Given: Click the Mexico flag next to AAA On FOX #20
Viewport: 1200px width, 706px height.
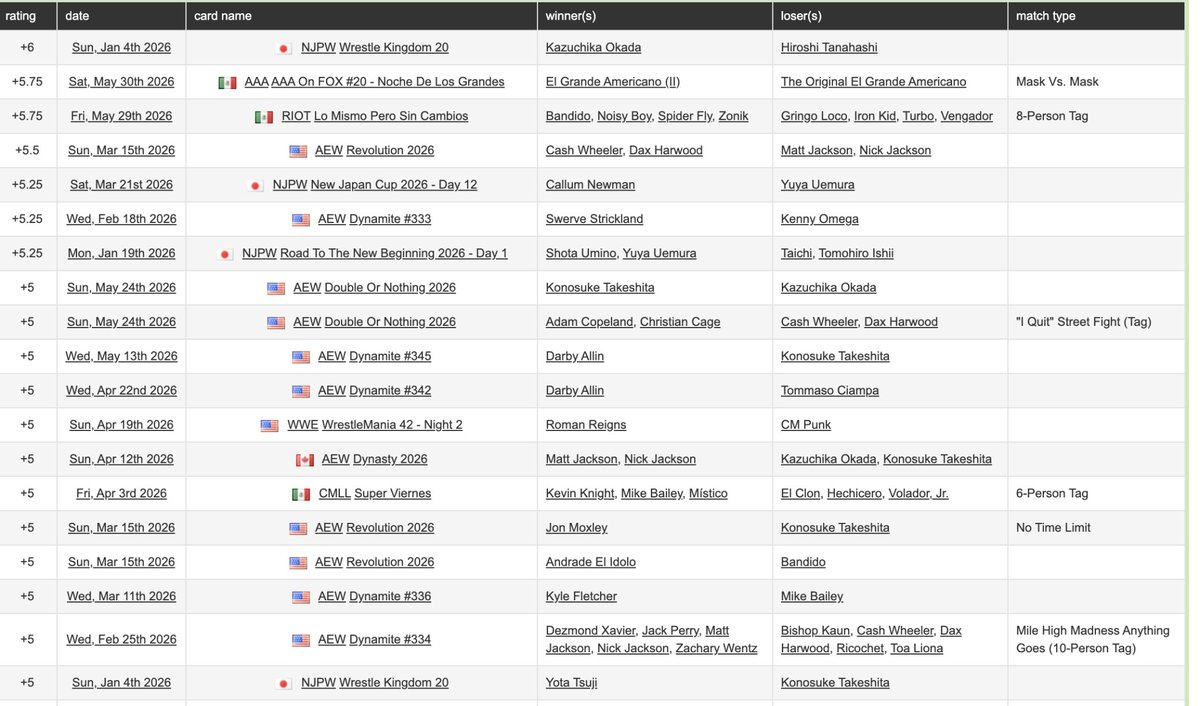Looking at the screenshot, I should [x=227, y=82].
